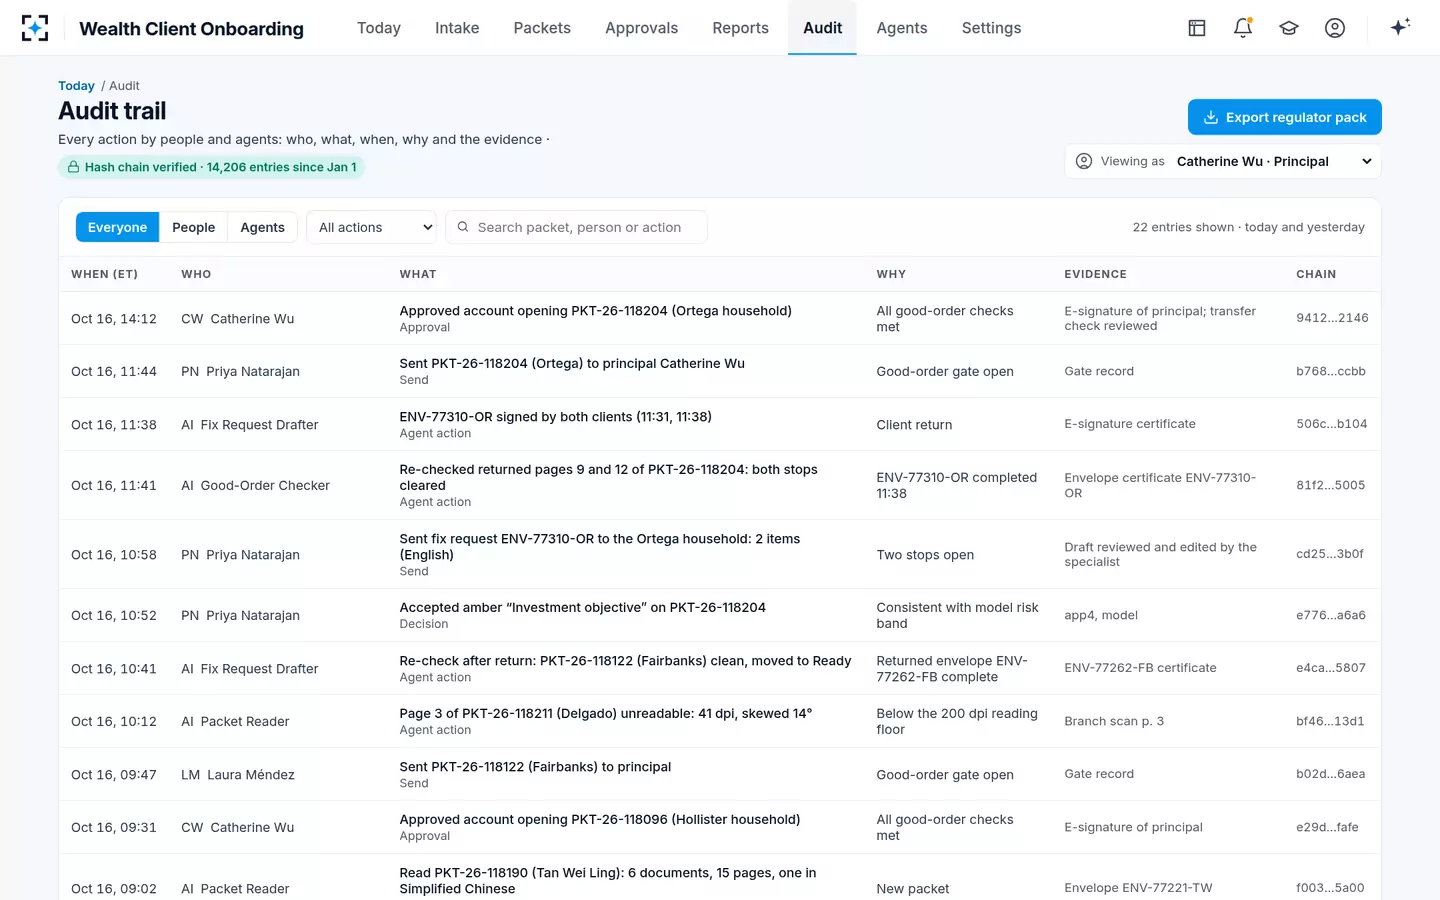Click chain hash 9412...2146
Screen dimensions: 1440x900
pos(1332,318)
